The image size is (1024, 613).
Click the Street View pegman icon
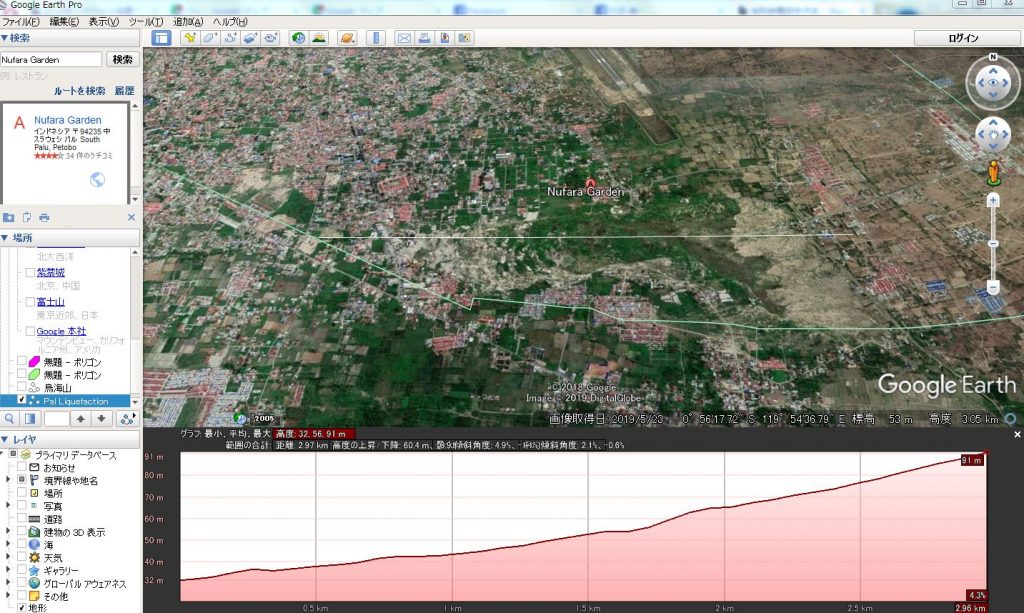[x=993, y=172]
